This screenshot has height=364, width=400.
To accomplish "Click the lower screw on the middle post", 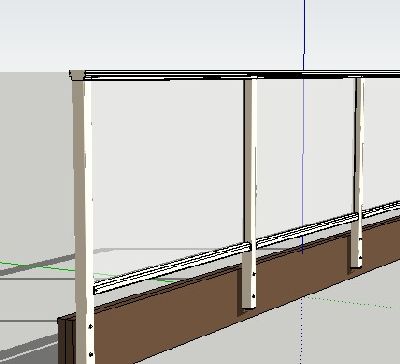I will point(254,296).
